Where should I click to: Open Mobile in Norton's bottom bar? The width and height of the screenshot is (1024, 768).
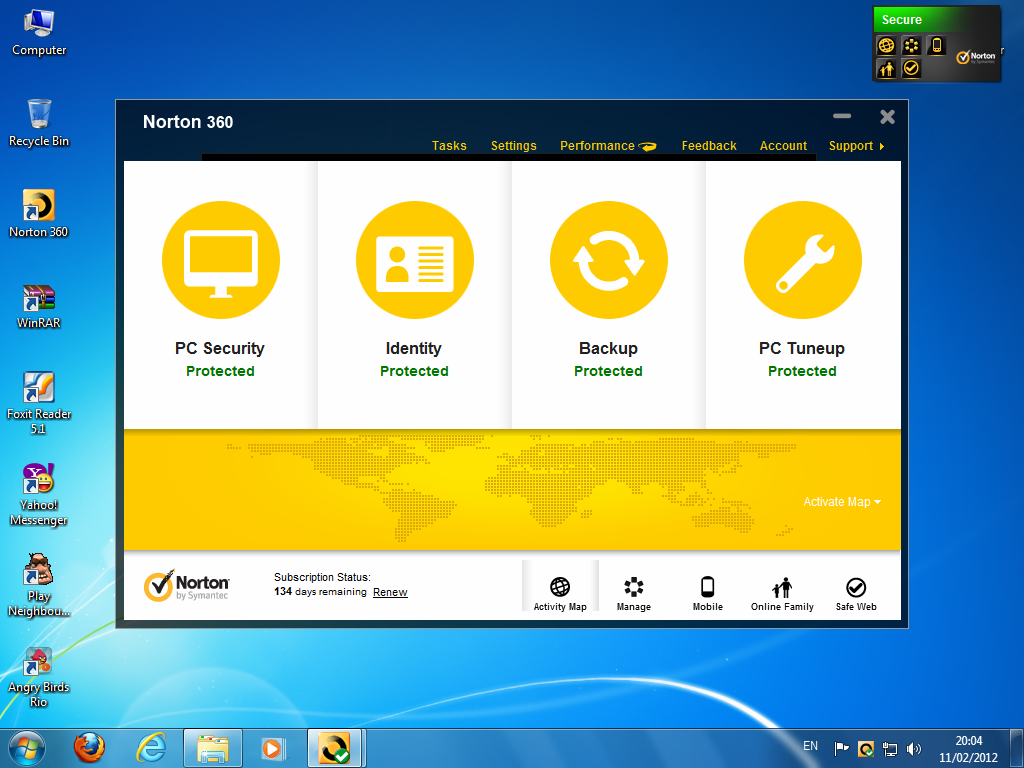click(707, 594)
